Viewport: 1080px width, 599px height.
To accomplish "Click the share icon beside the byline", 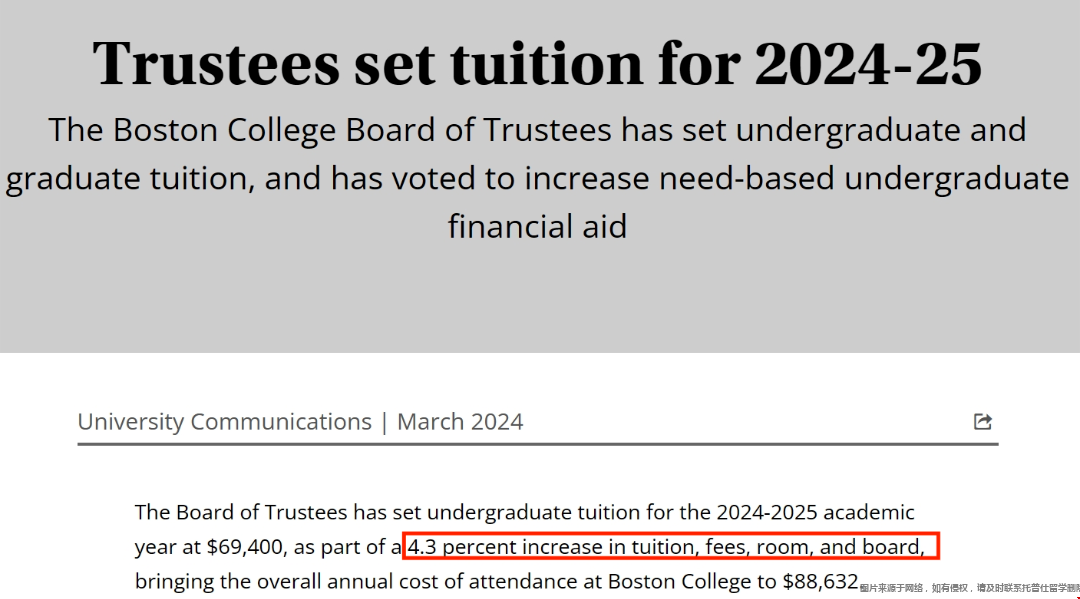I will click(983, 421).
